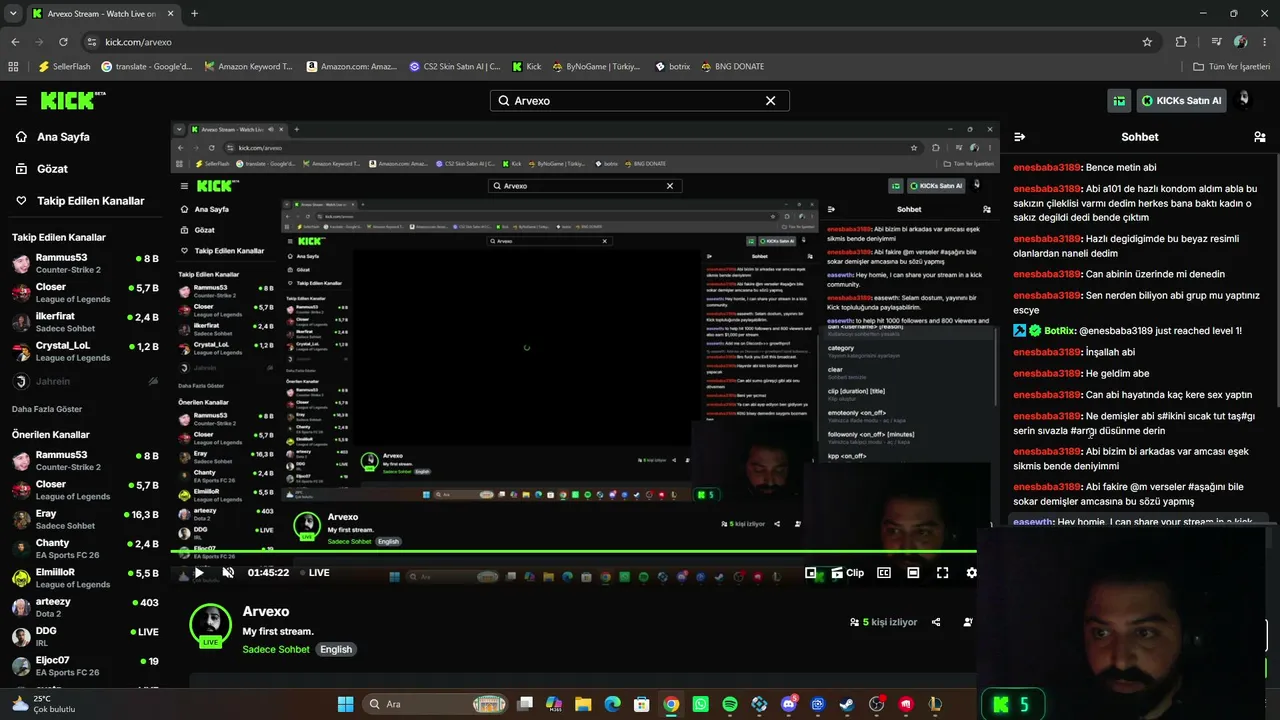Open File Explorer from taskbar
The height and width of the screenshot is (720, 1280).
tap(583, 704)
